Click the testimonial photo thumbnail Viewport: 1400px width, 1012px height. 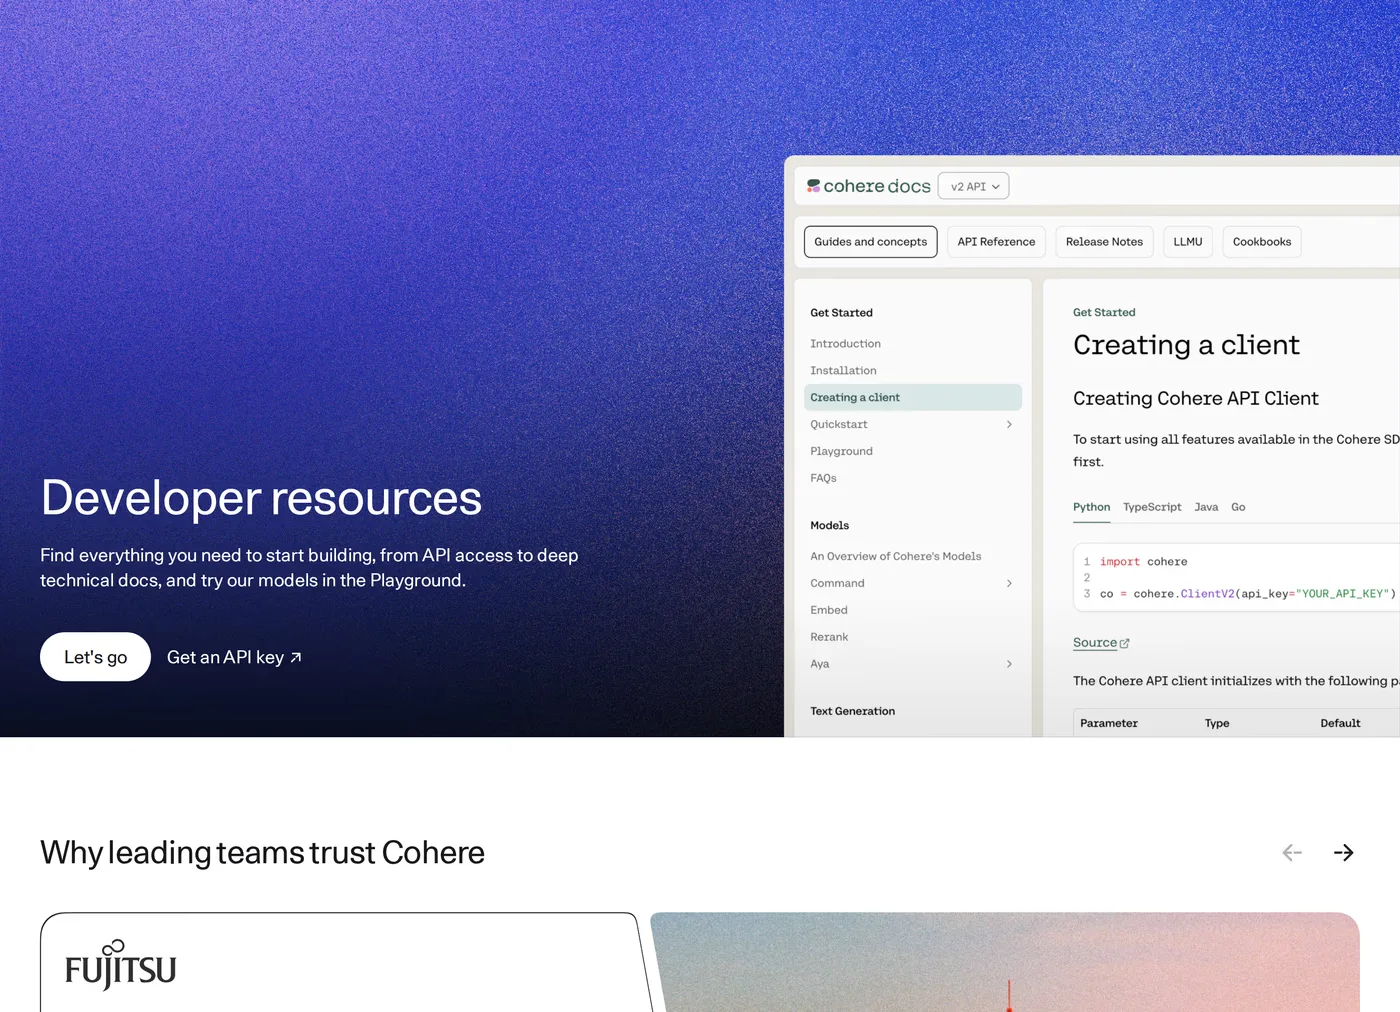click(1005, 962)
